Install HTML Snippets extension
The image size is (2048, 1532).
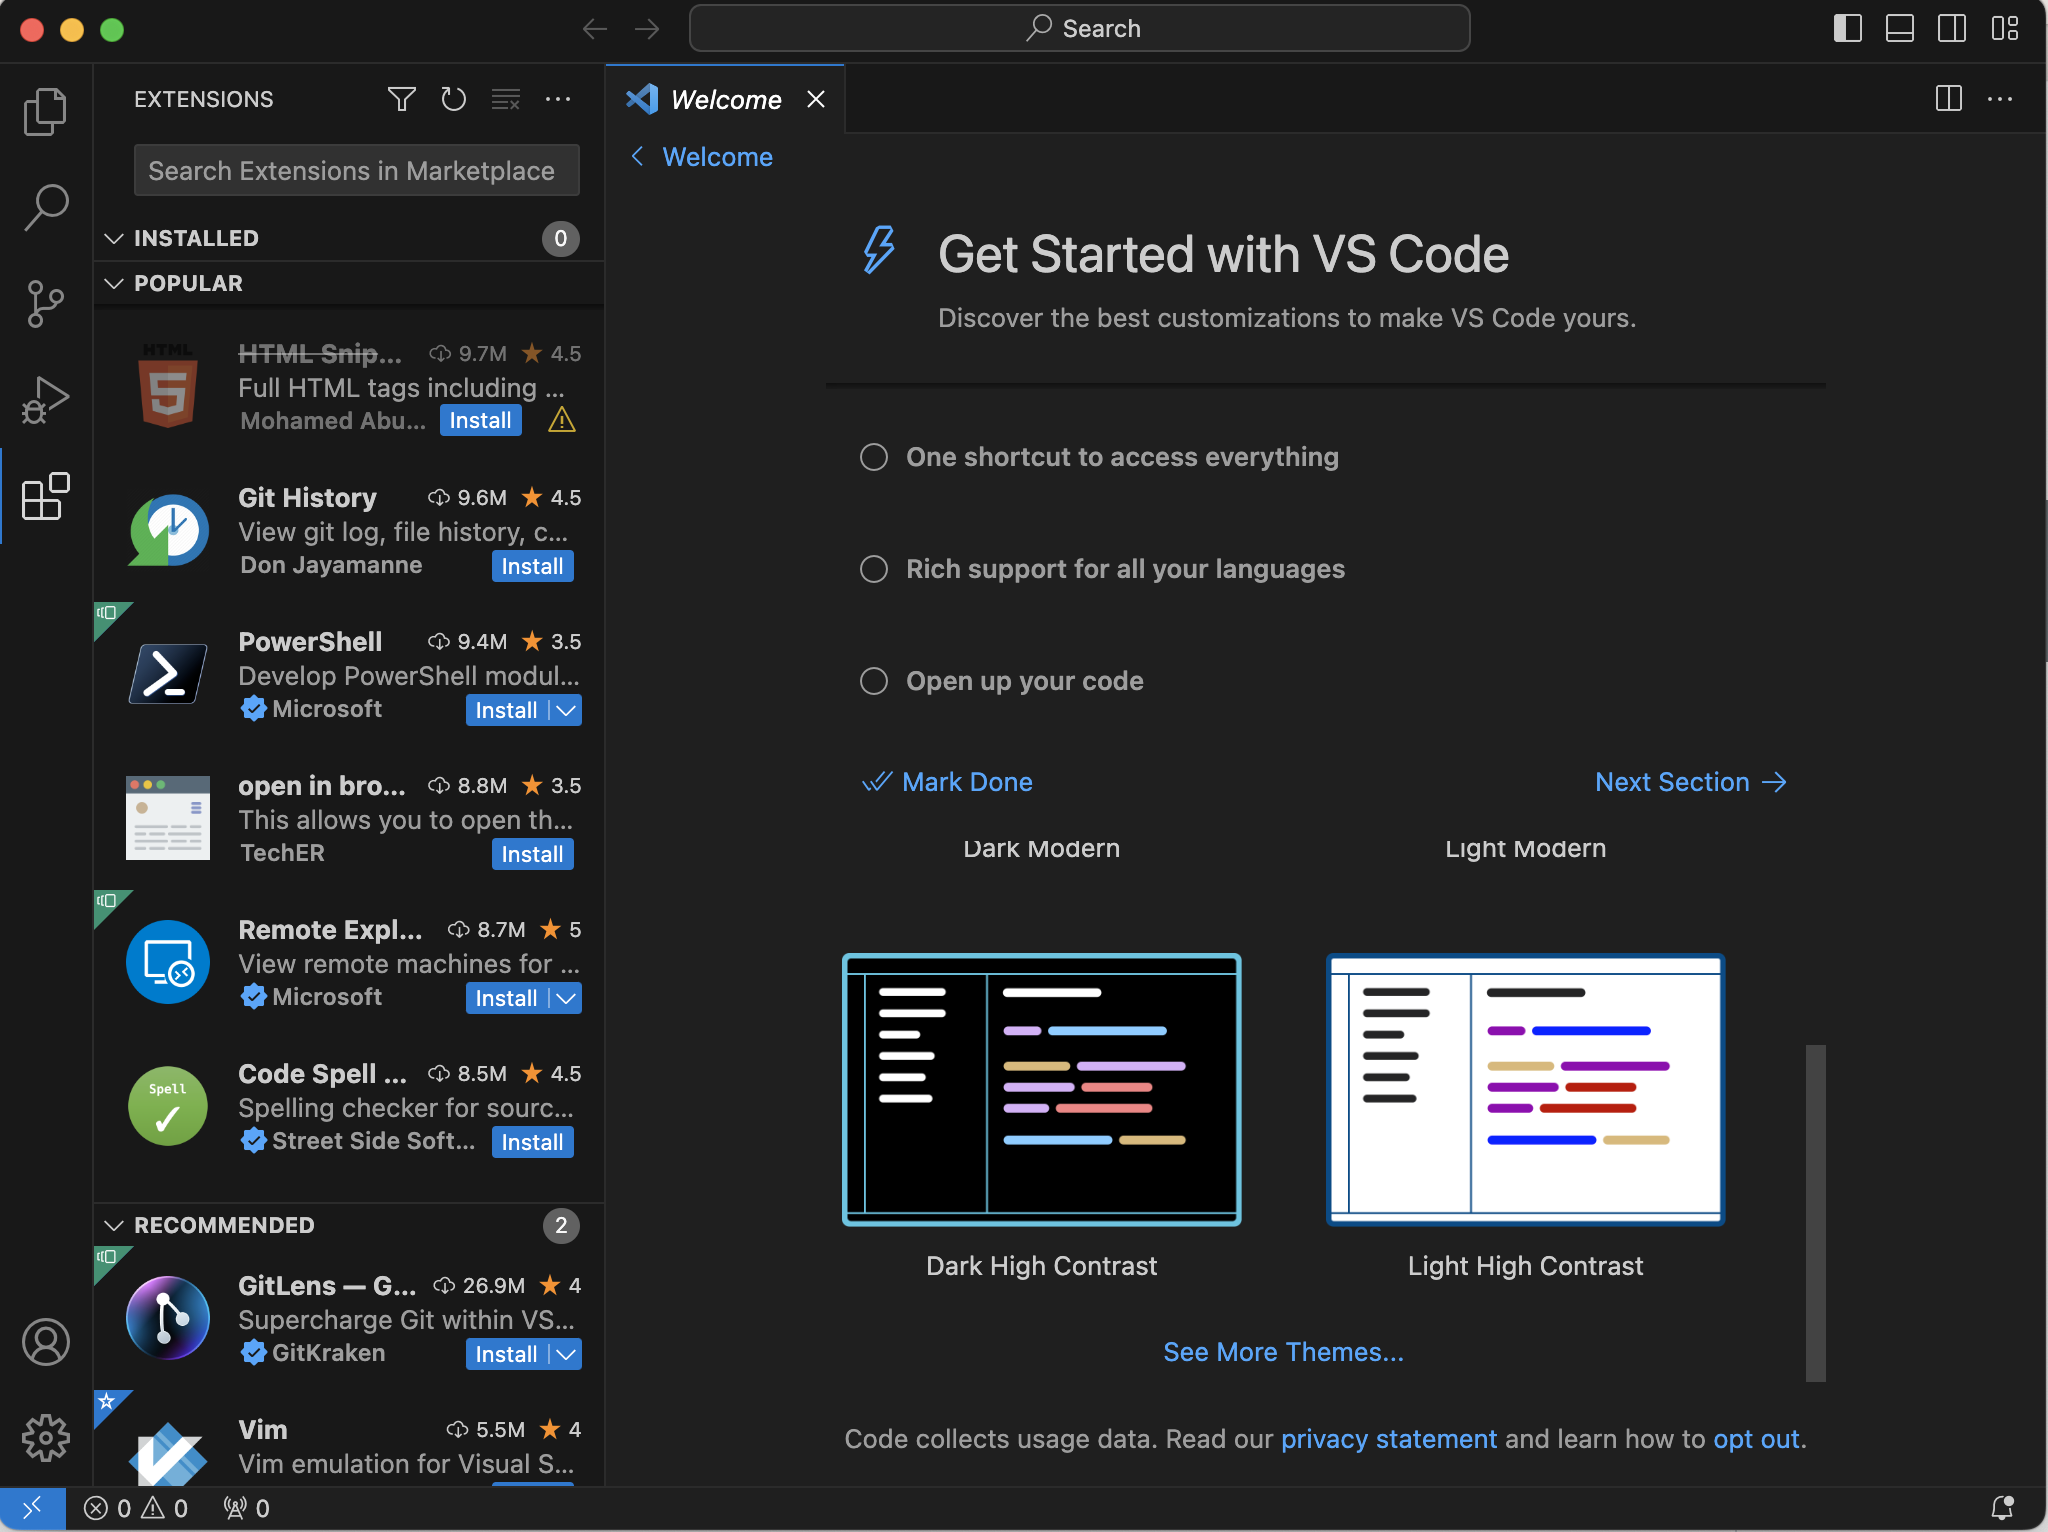point(480,420)
